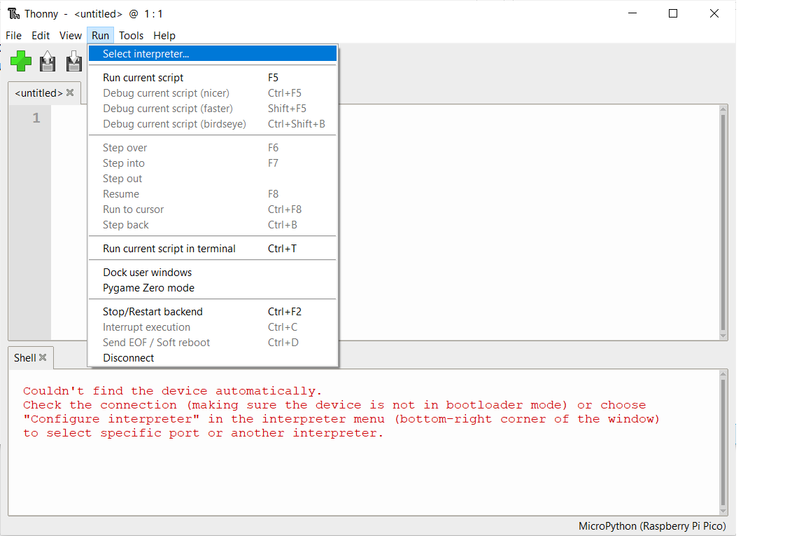
Task: Click Debug current script (faster)
Action: tap(213, 108)
